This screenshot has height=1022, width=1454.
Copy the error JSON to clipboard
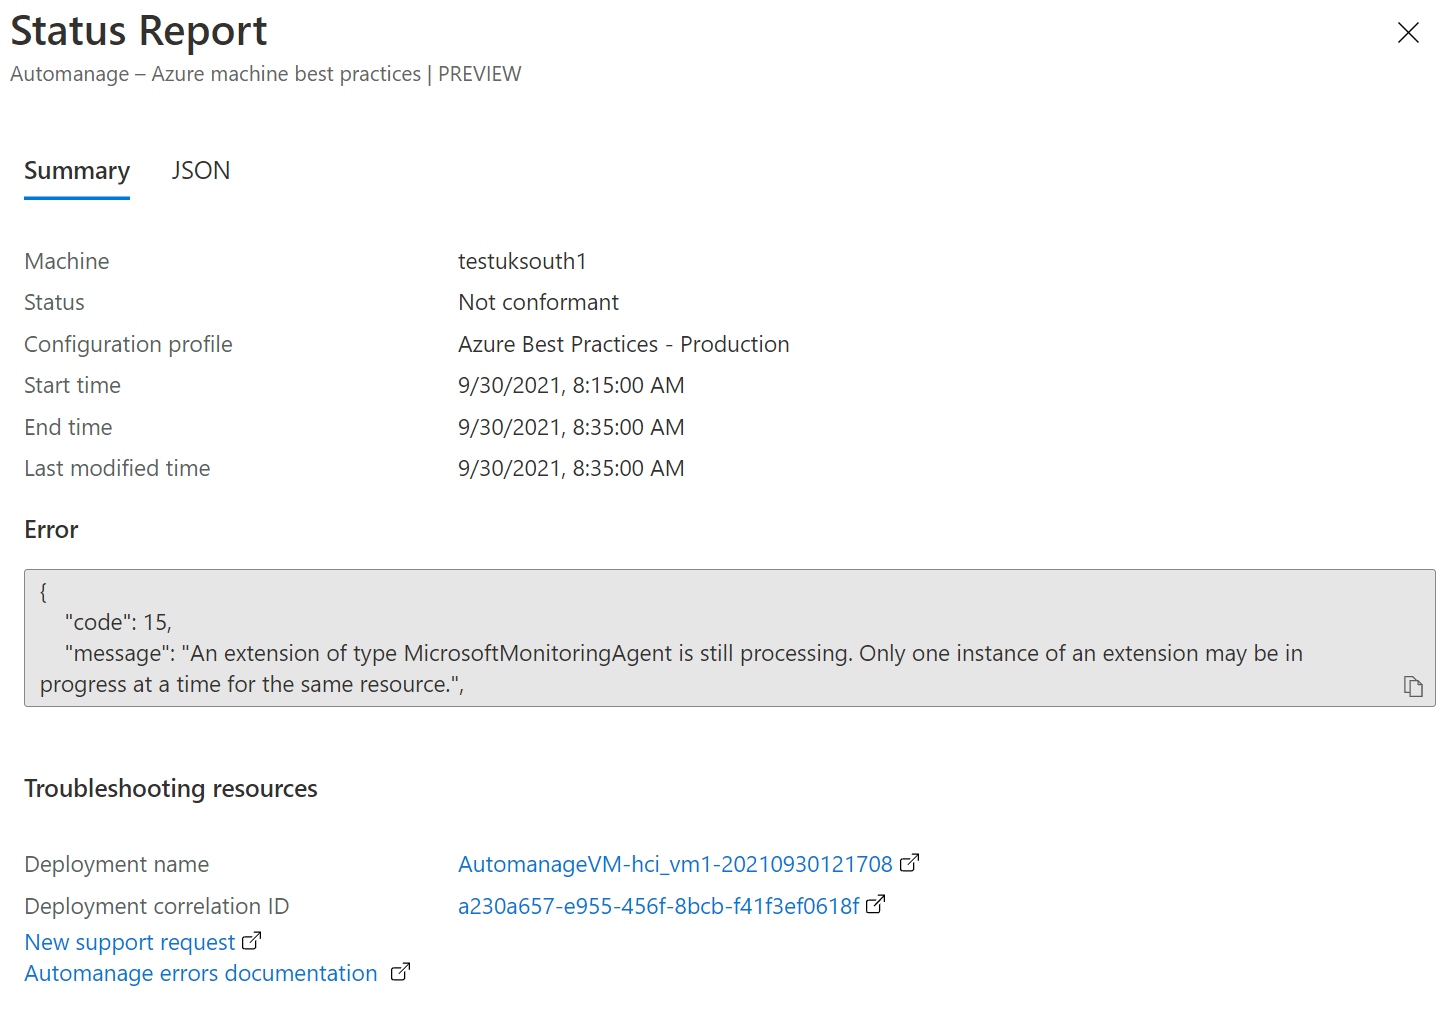[1413, 686]
